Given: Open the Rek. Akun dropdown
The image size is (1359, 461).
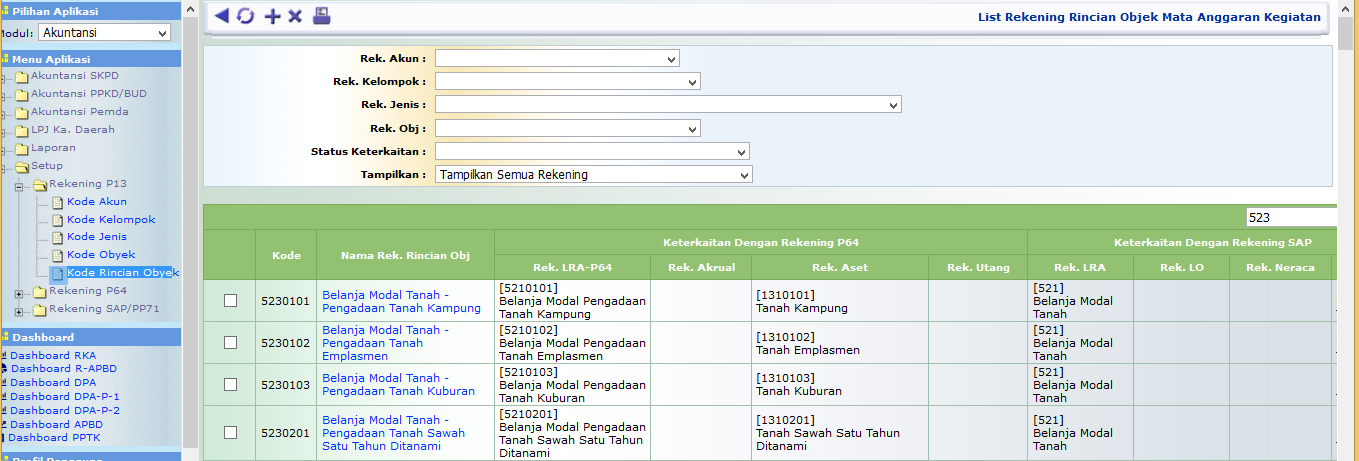Looking at the screenshot, I should pyautogui.click(x=557, y=59).
